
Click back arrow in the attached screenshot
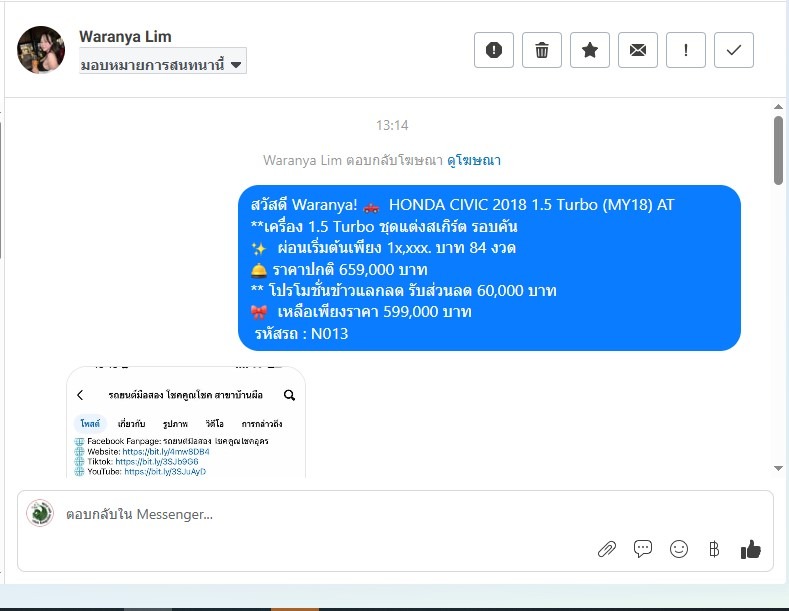tap(80, 395)
